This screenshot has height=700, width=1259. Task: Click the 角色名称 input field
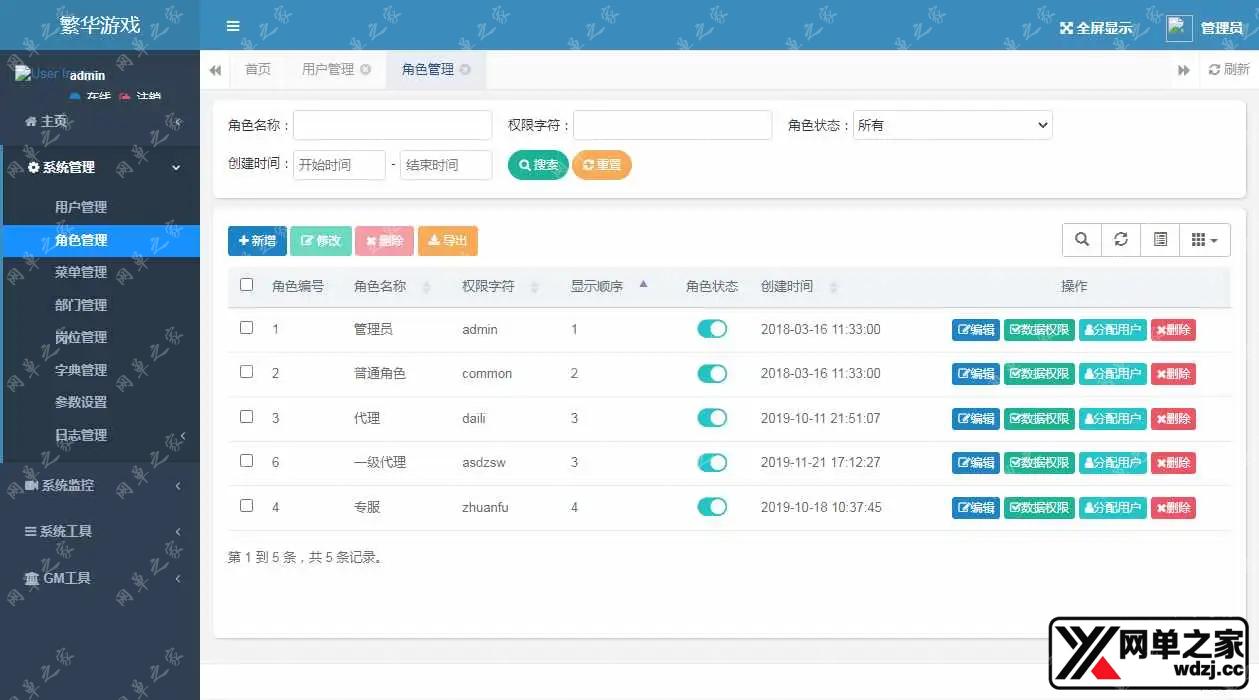(x=392, y=125)
